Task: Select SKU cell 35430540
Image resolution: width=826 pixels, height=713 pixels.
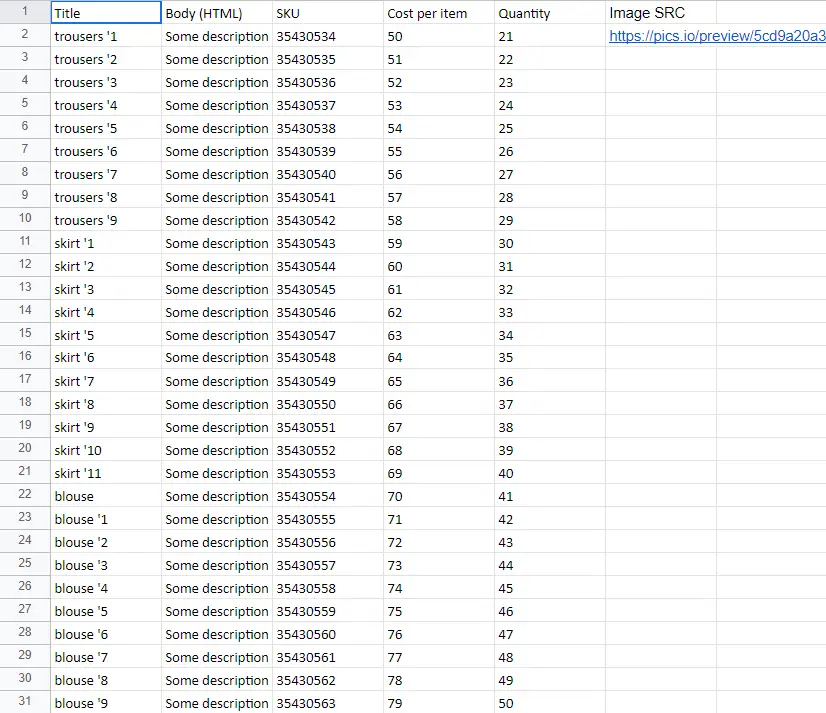Action: click(328, 174)
